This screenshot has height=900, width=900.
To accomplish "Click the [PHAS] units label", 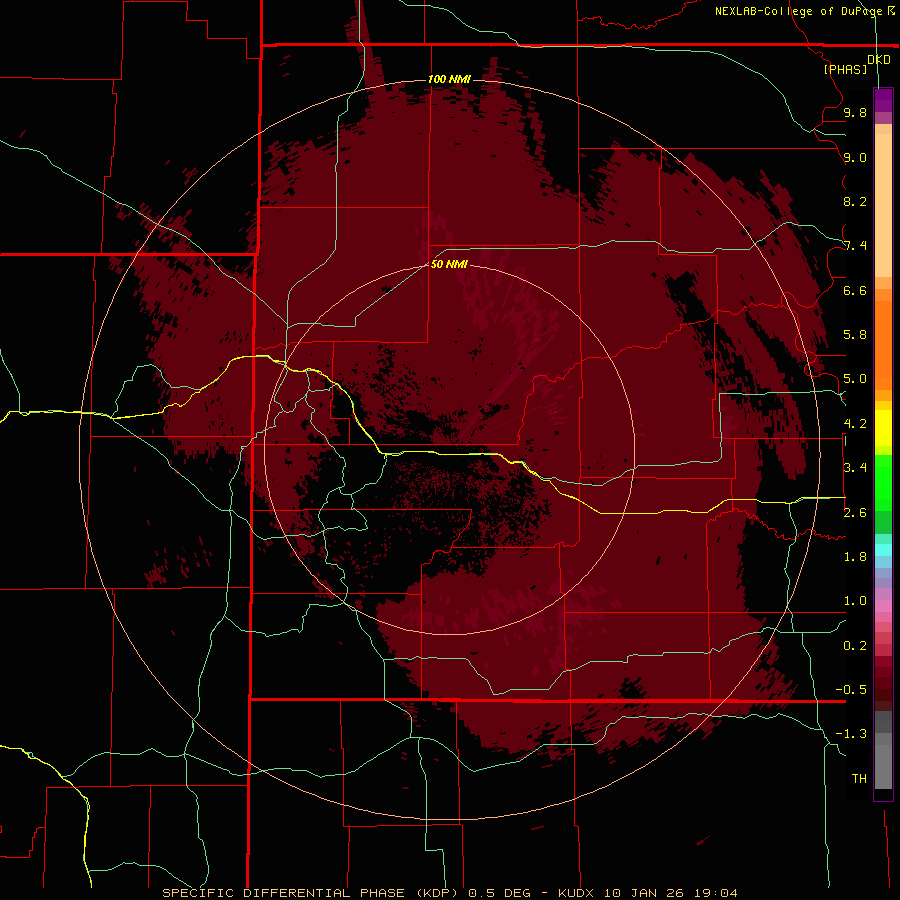I will click(x=845, y=69).
